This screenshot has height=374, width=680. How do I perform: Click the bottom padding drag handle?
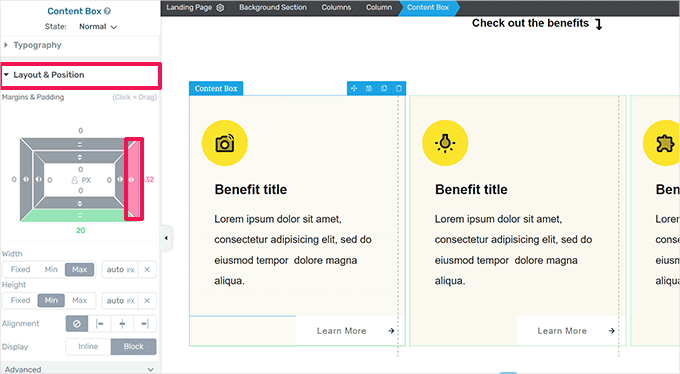pos(80,203)
